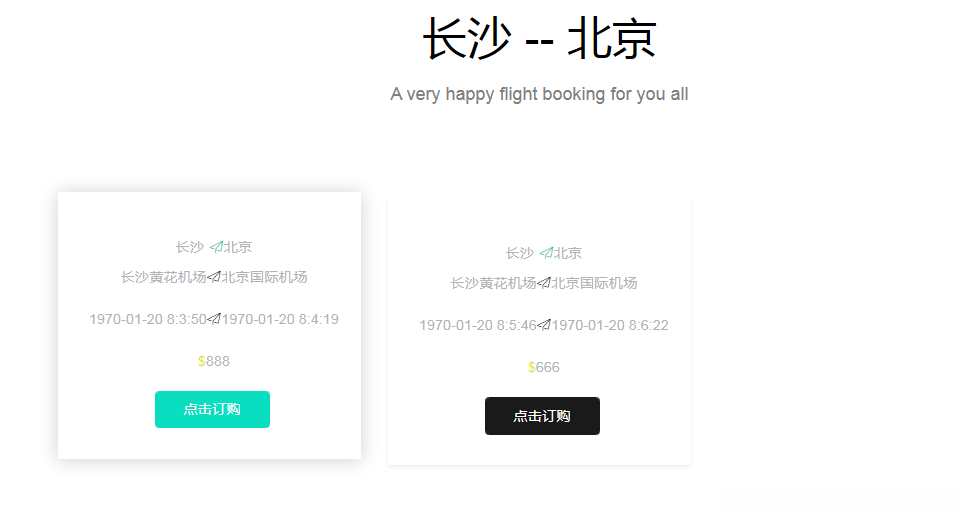Click plane icon between airports in $666 card
The height and width of the screenshot is (521, 969).
coord(544,283)
